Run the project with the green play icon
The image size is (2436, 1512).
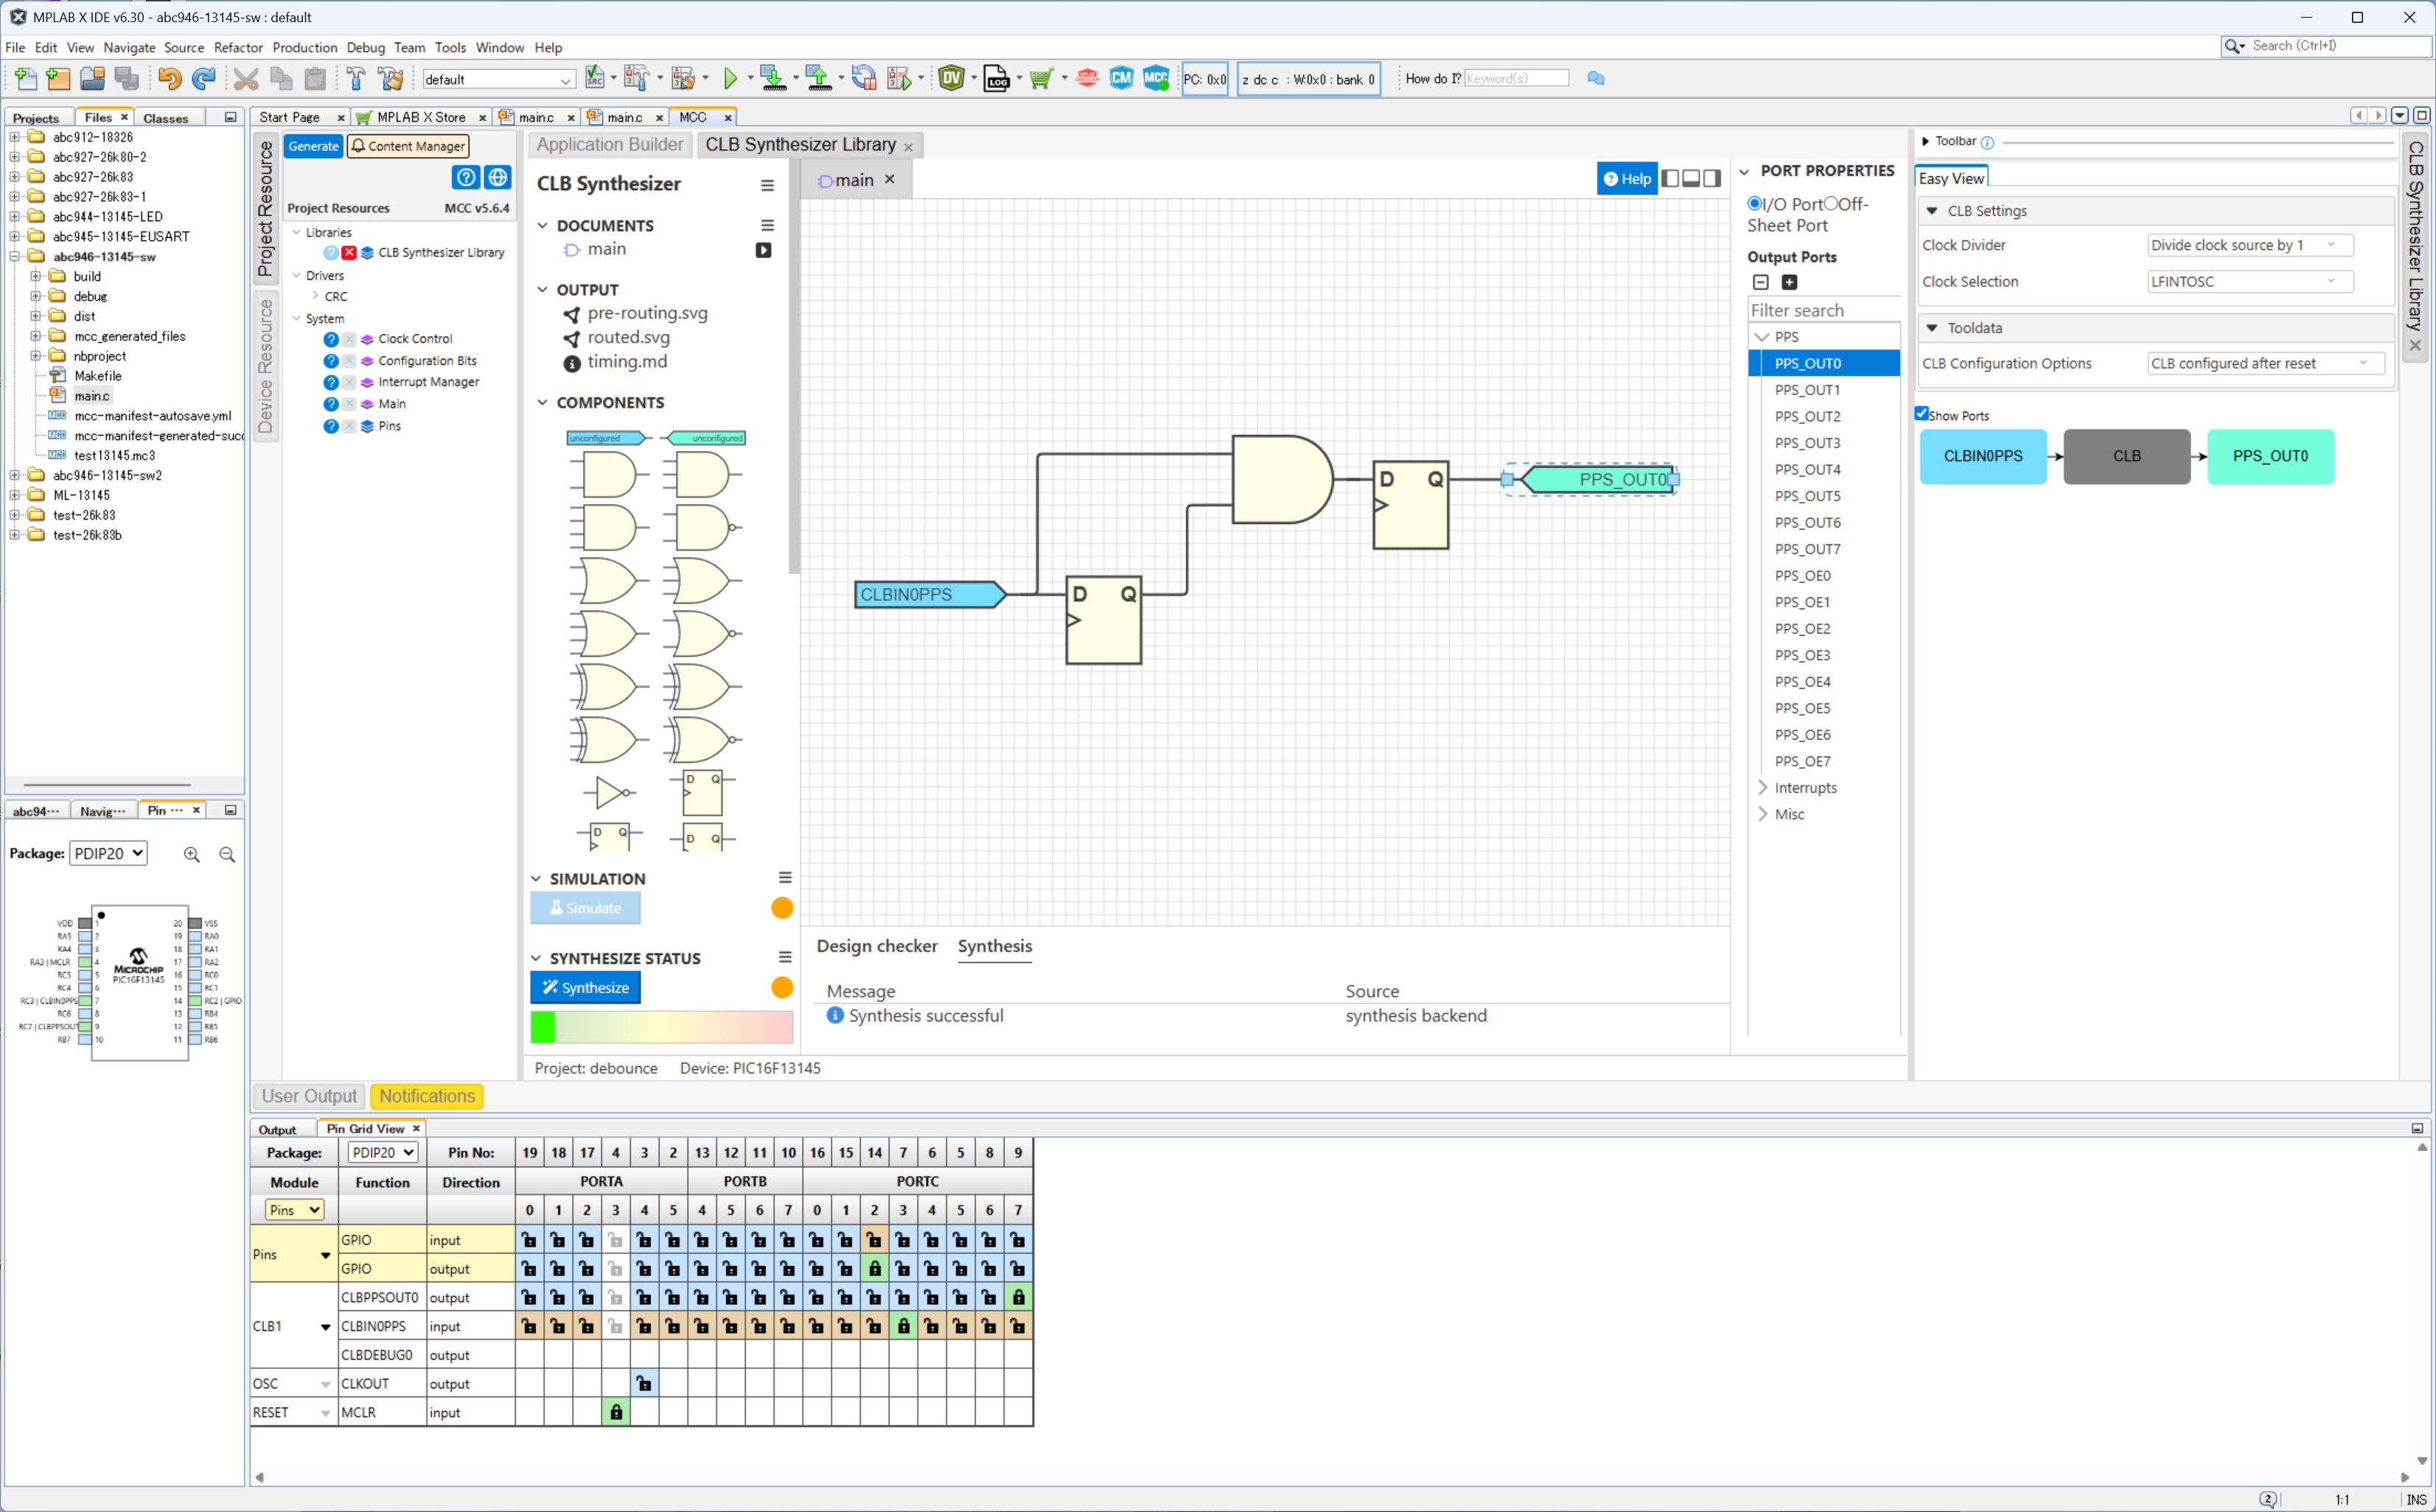[x=730, y=78]
